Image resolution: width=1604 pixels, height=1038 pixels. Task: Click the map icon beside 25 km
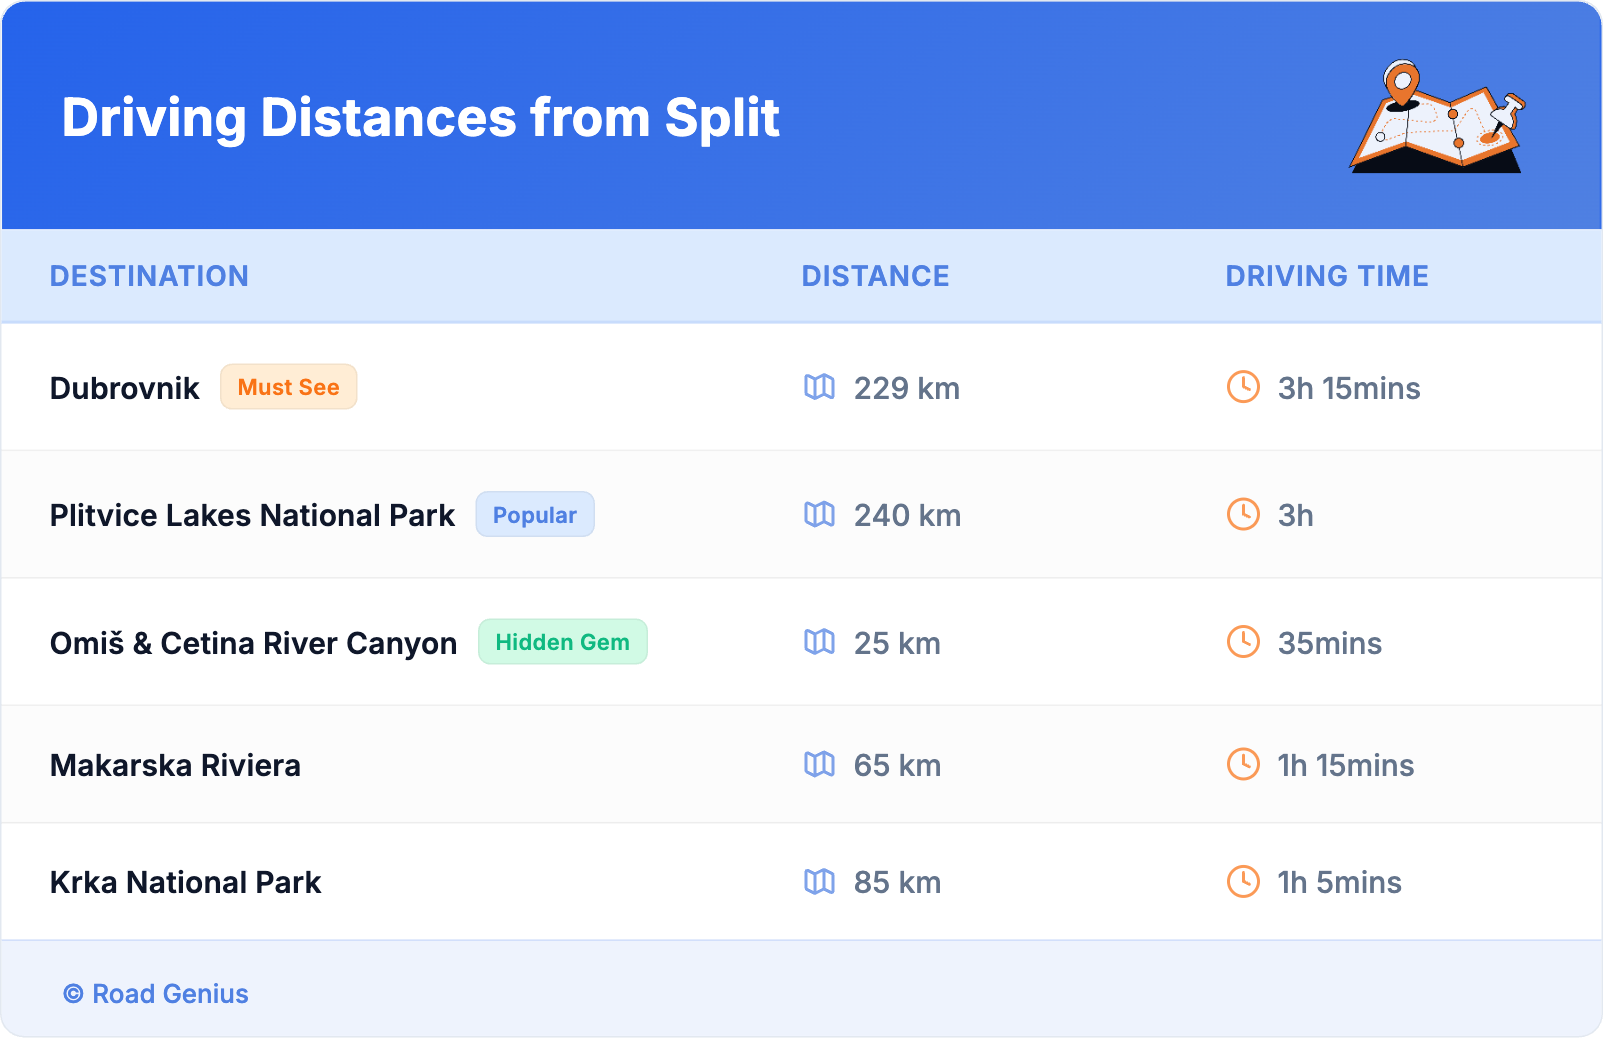[819, 642]
